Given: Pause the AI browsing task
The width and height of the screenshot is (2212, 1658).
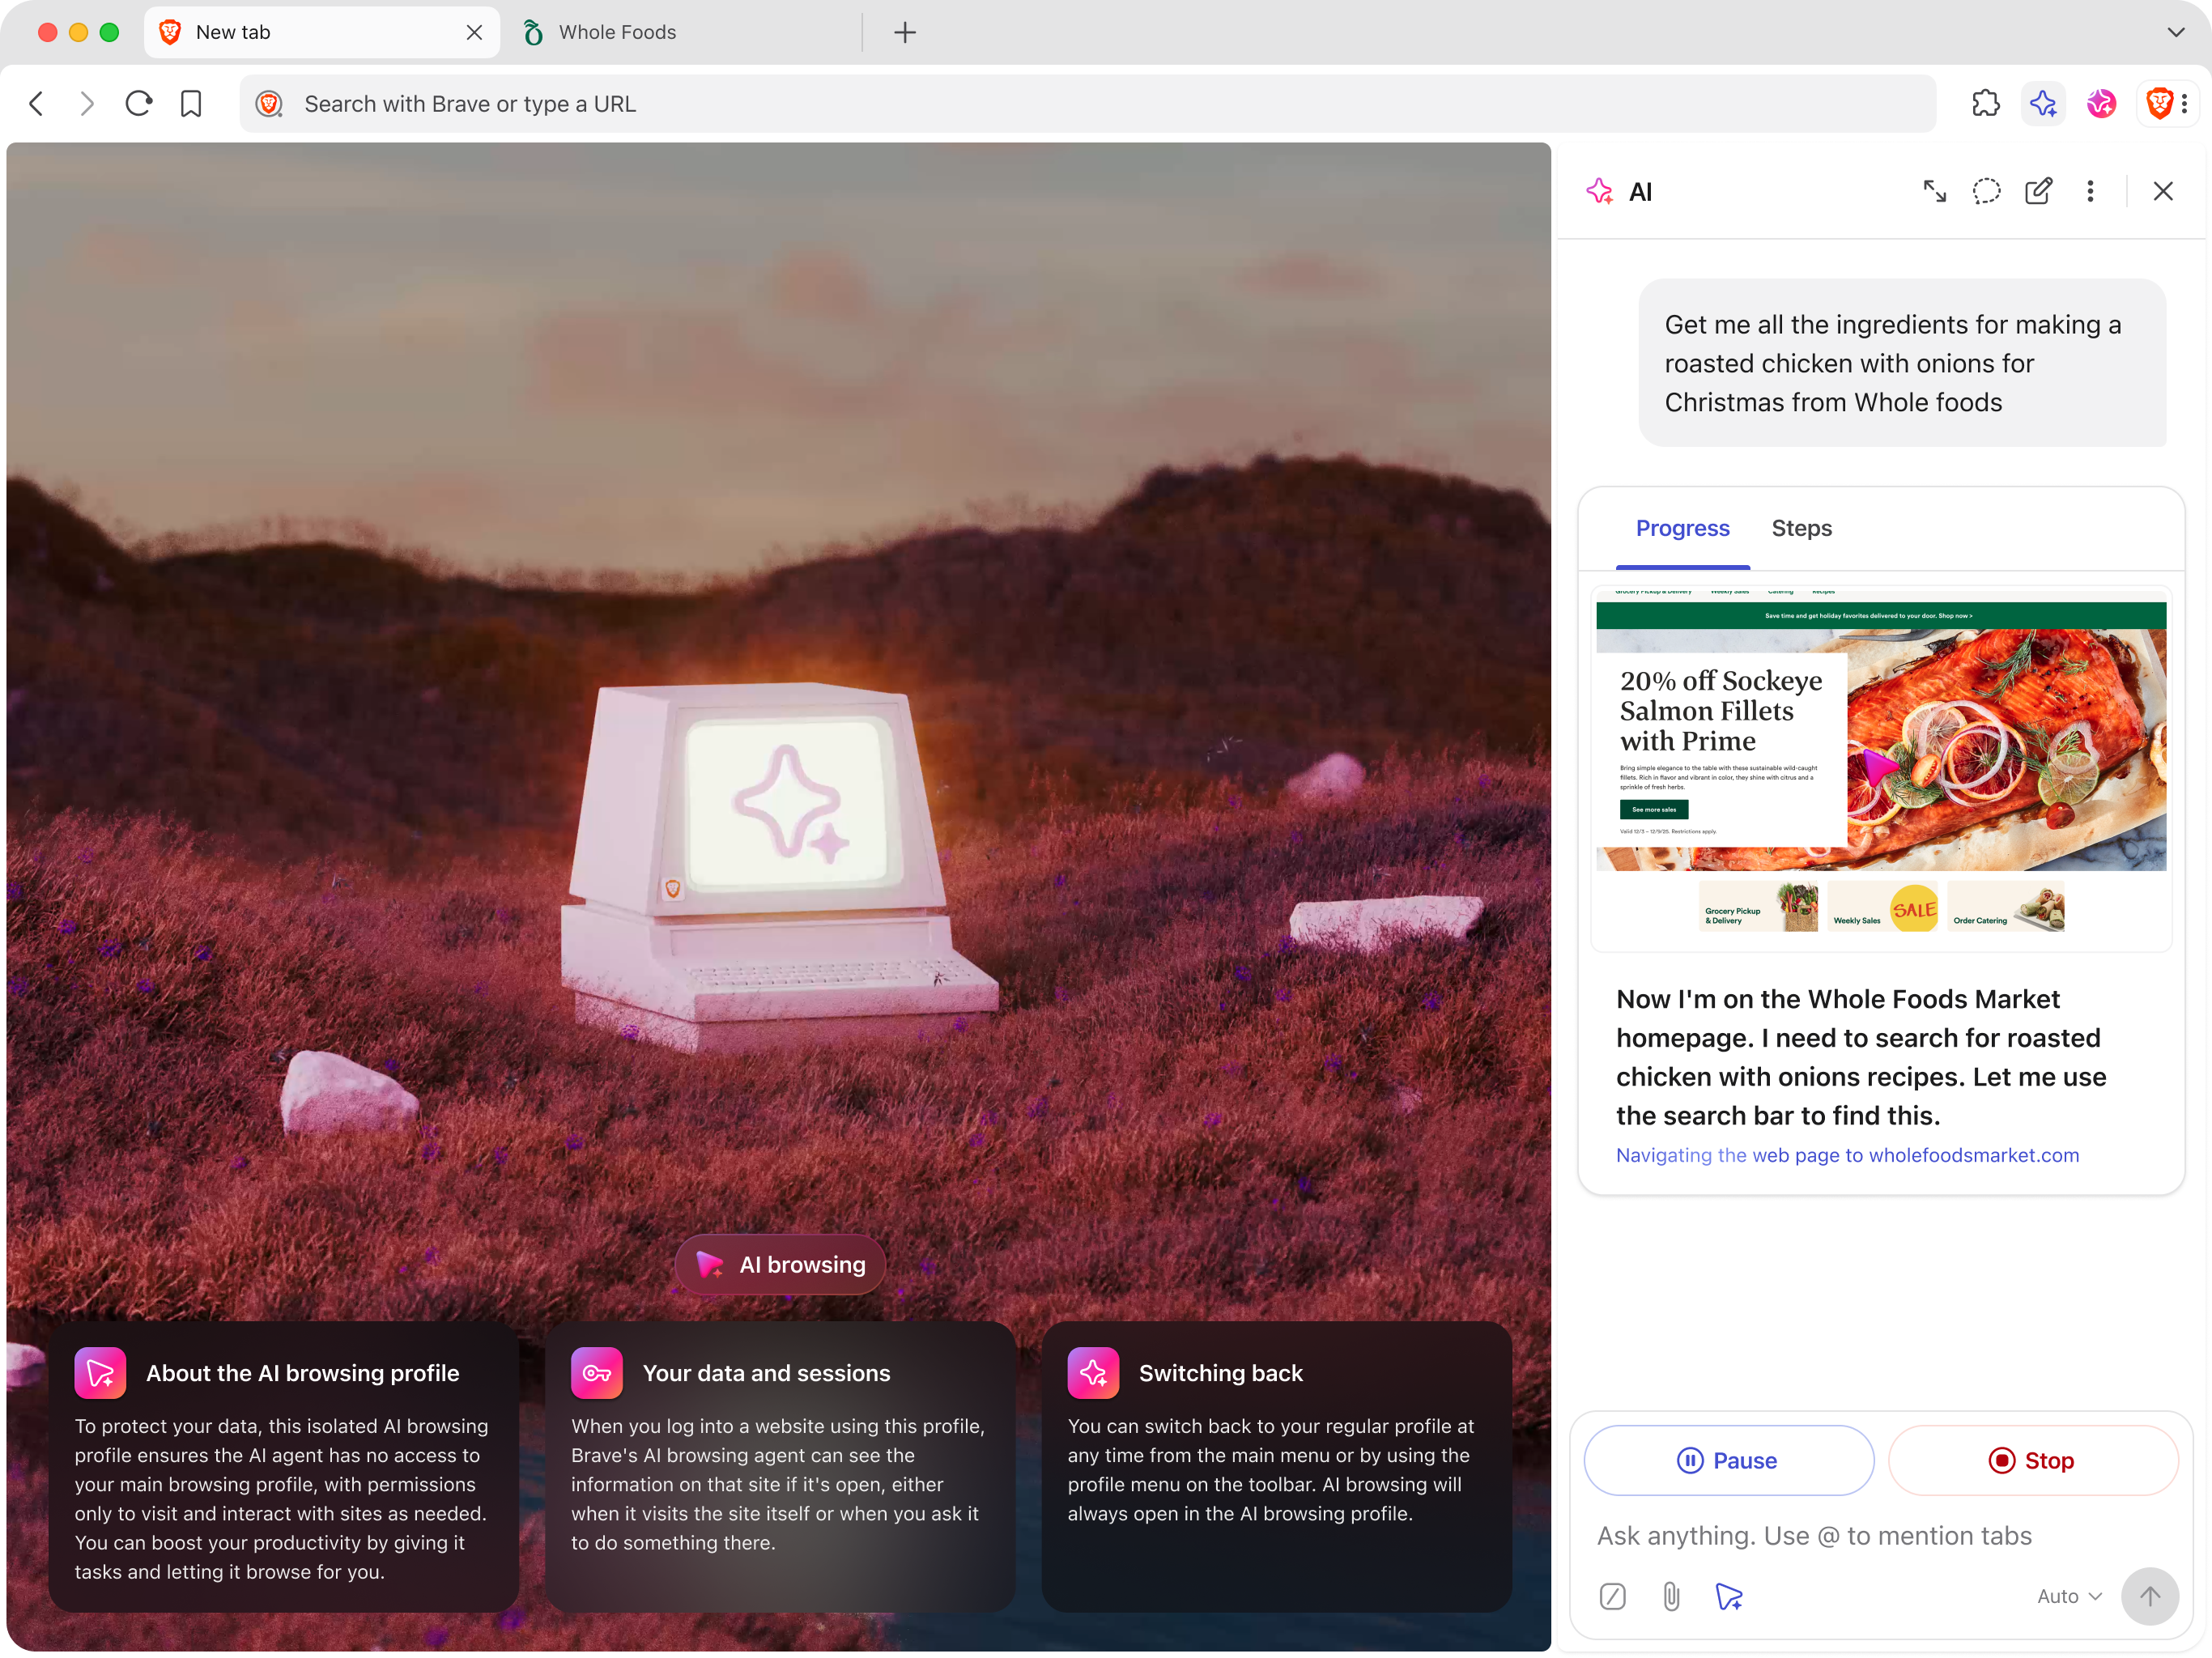Looking at the screenshot, I should (x=1728, y=1460).
